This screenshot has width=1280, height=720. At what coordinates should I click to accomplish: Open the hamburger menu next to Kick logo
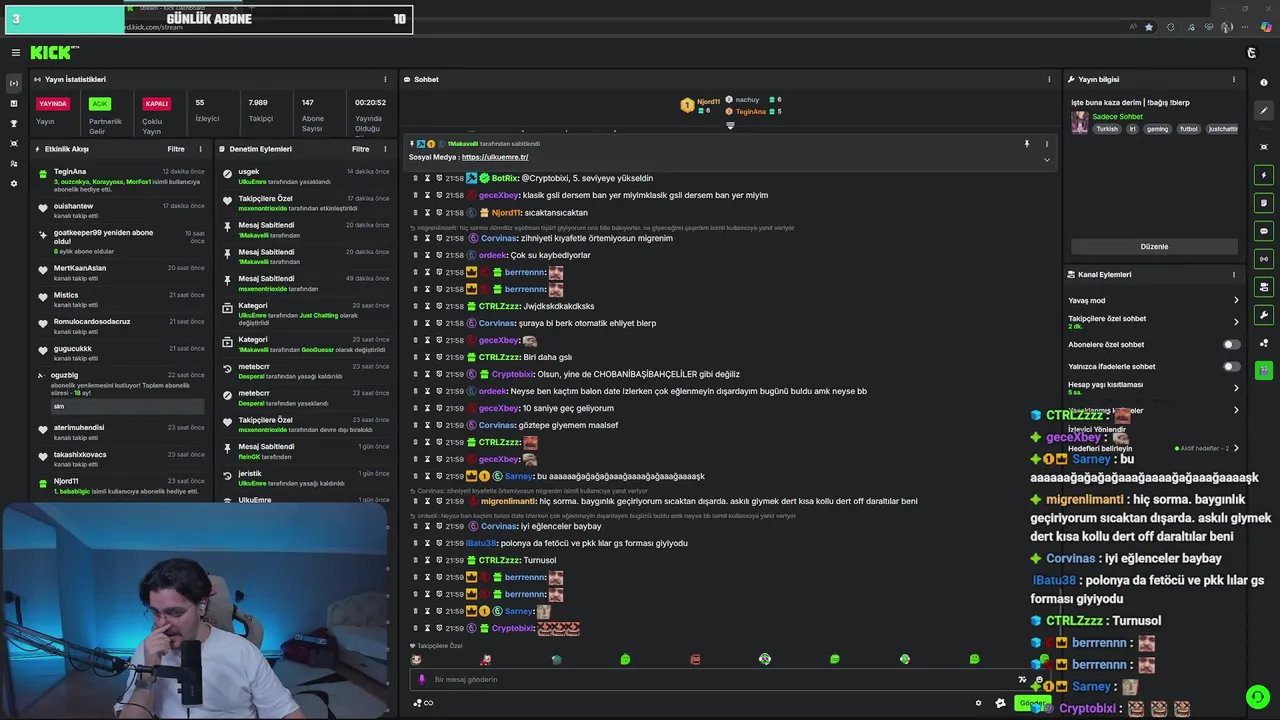(15, 53)
